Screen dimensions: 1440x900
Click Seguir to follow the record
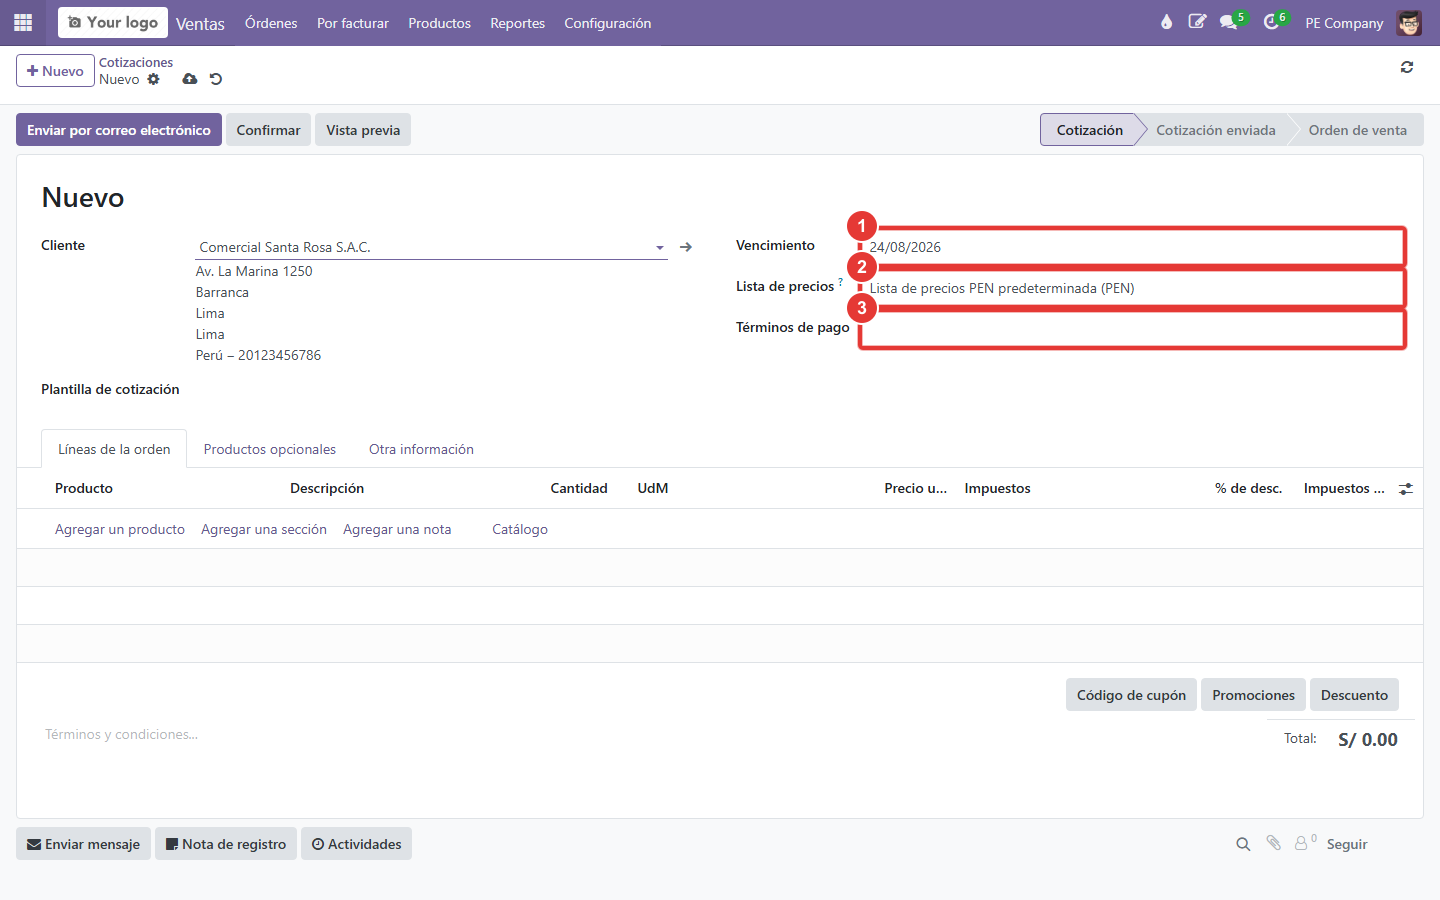(x=1347, y=844)
